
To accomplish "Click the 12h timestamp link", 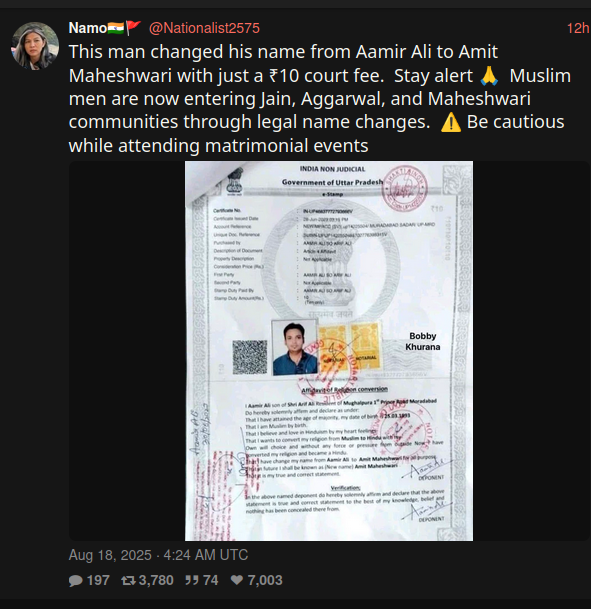I will (x=578, y=28).
